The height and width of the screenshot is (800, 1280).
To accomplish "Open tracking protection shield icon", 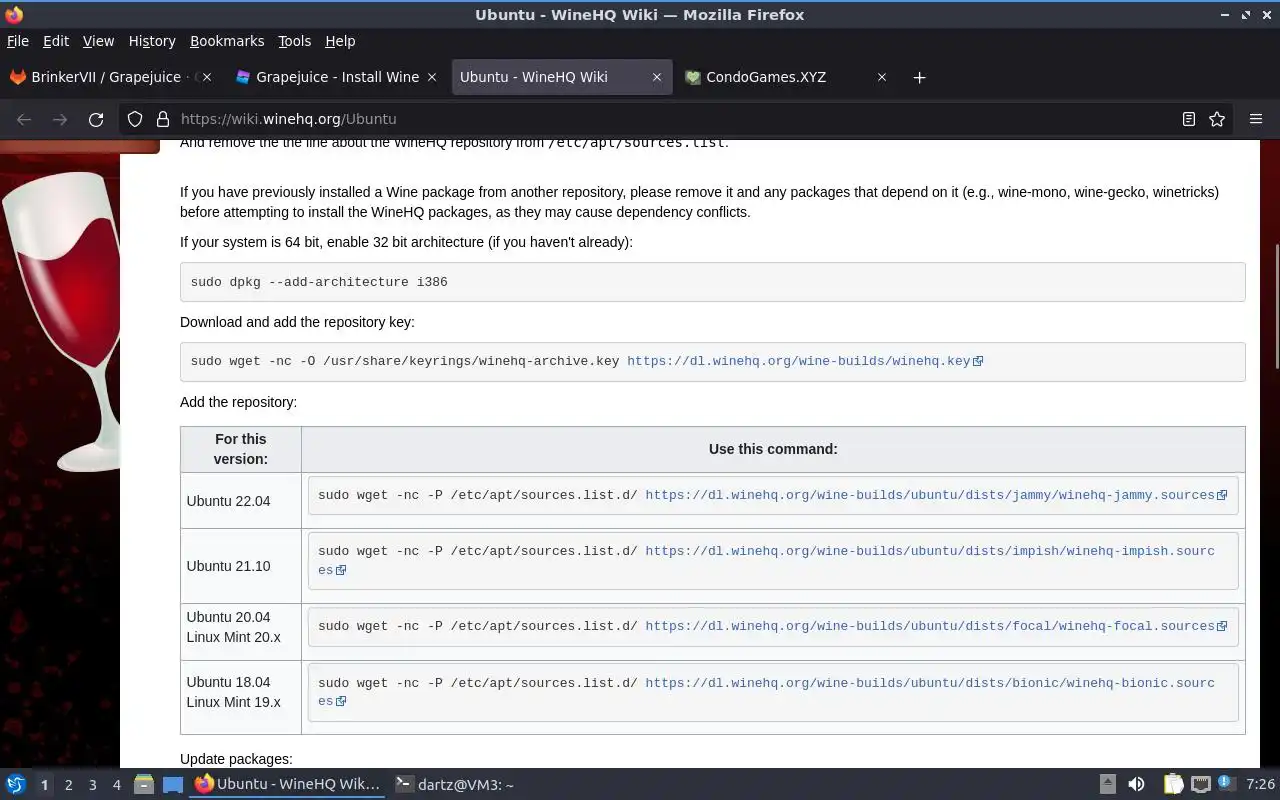I will click(135, 119).
